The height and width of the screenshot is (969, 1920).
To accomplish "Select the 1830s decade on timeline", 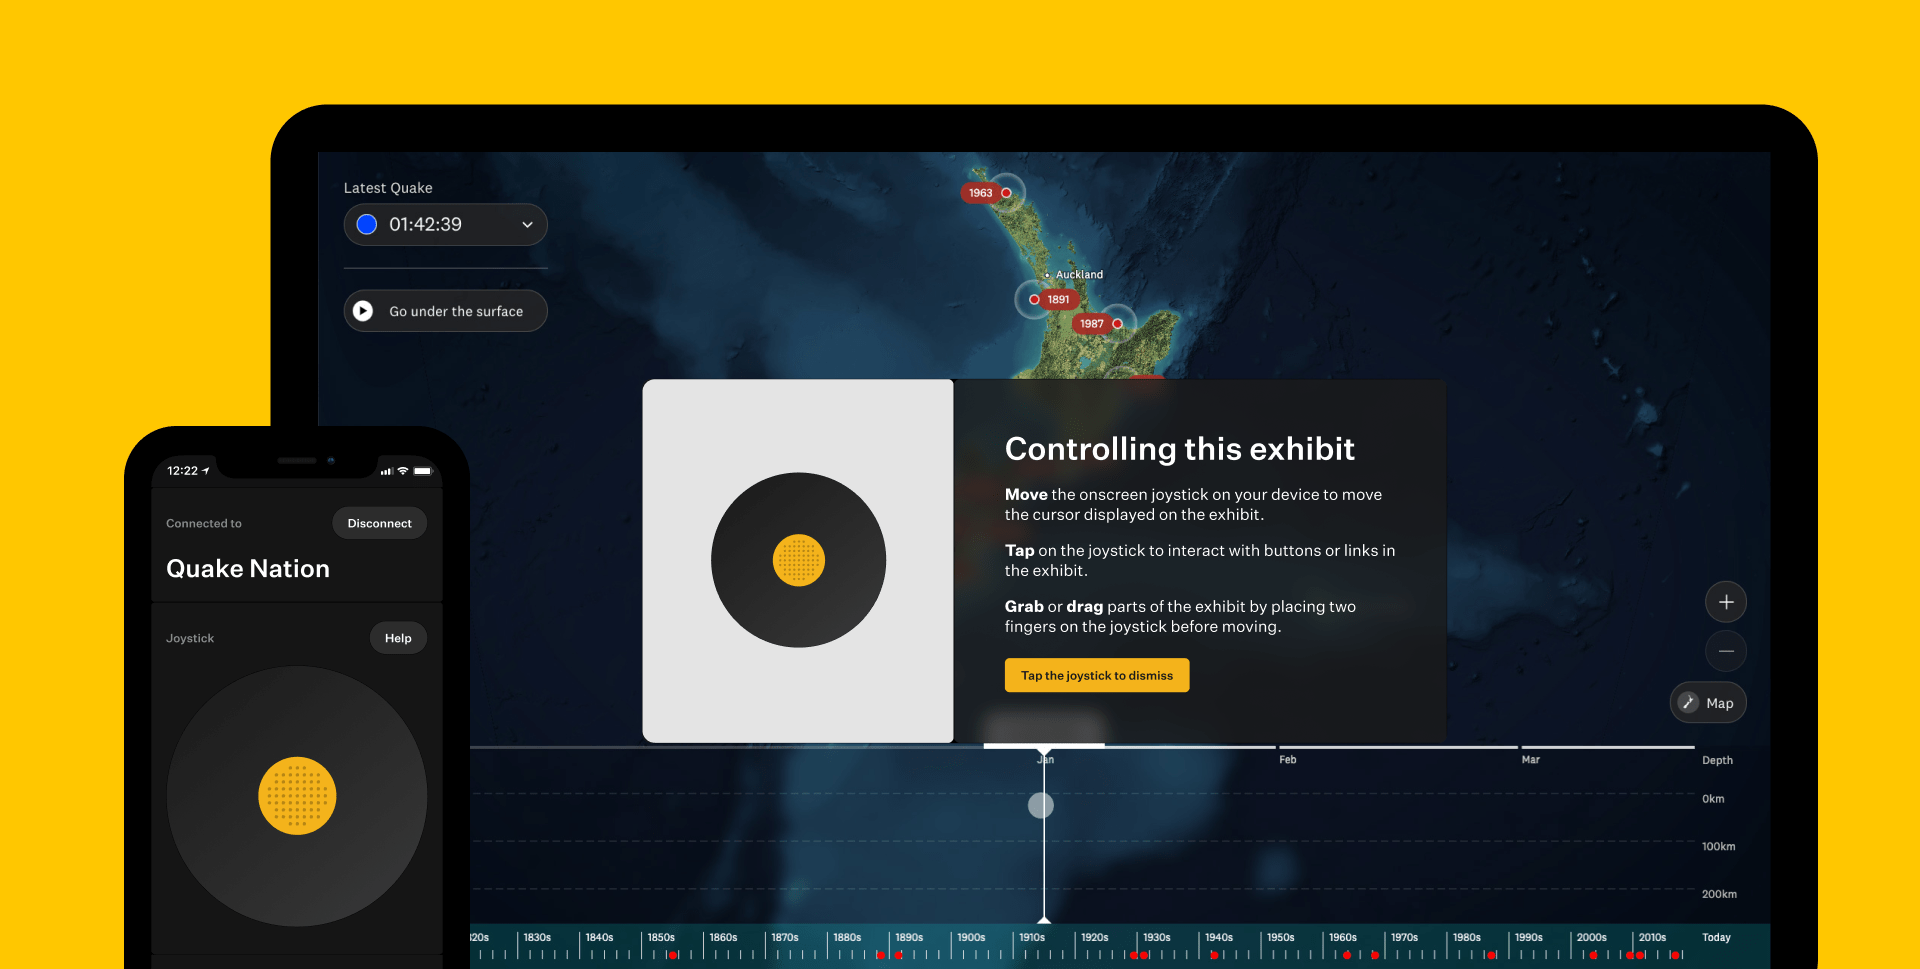I will point(538,938).
